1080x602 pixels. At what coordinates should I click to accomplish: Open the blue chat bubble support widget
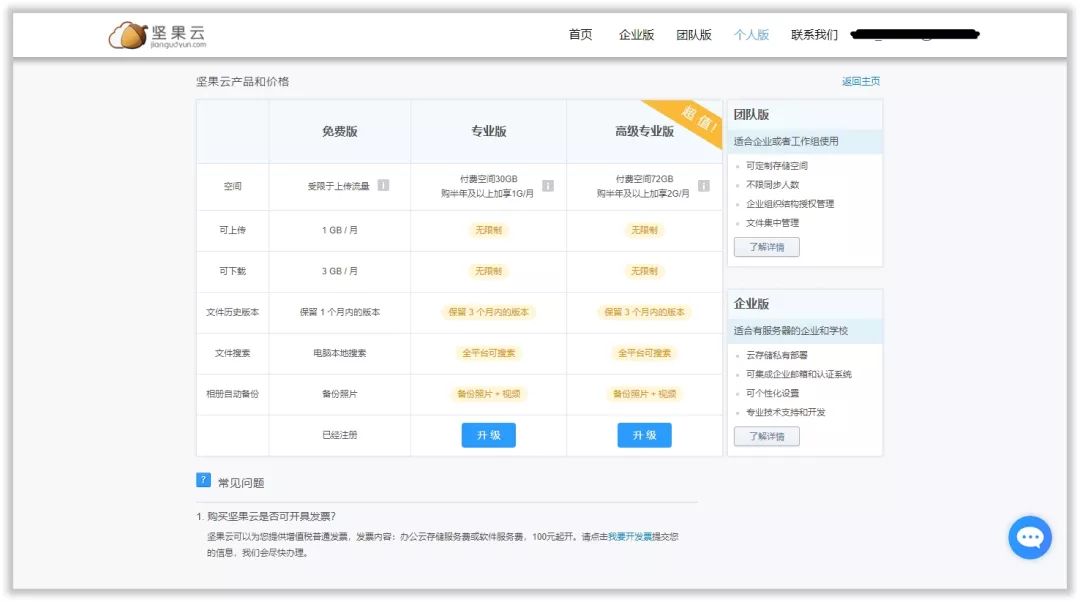(1030, 537)
